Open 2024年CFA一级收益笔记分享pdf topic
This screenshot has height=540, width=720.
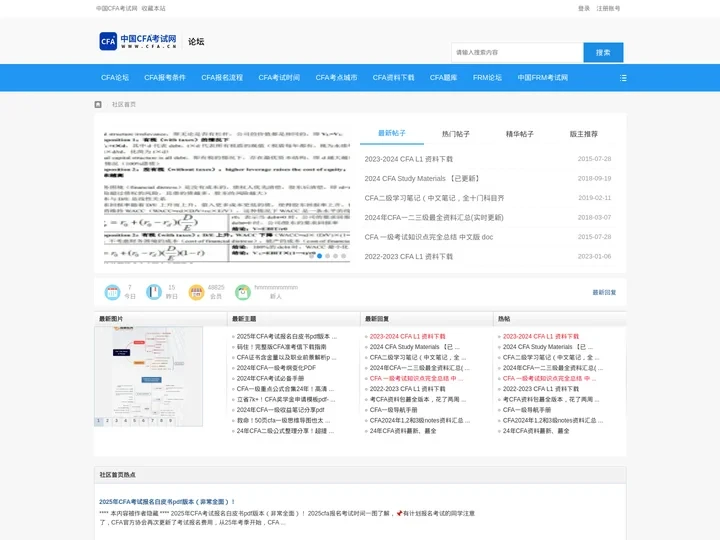pos(280,410)
